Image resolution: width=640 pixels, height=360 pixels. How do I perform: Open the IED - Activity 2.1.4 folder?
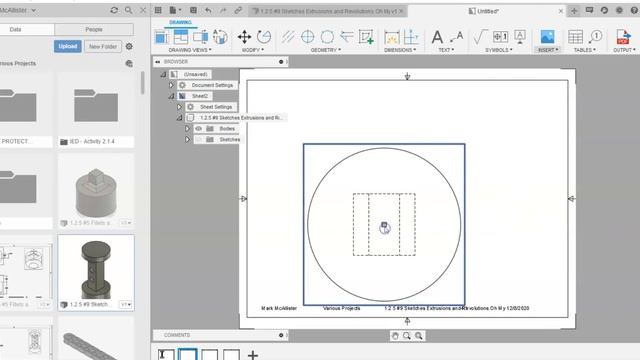pos(96,110)
